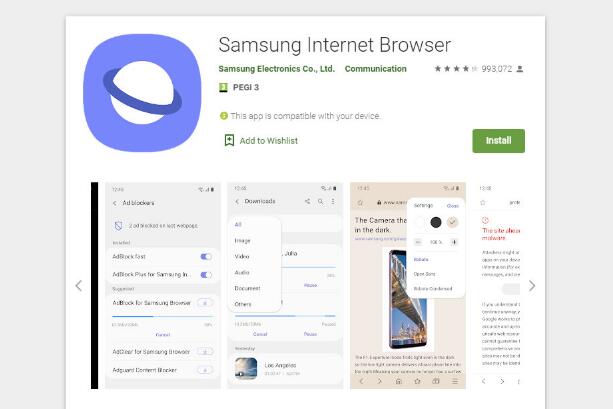Click the green Install button
Screen dimensions: 613x409
(498, 141)
